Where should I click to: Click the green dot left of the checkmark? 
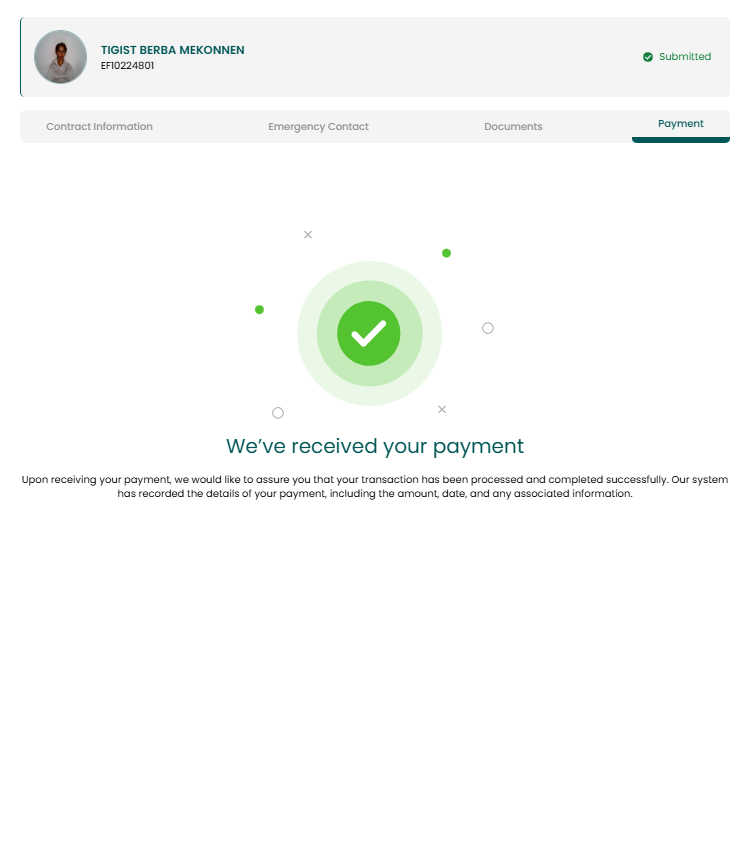coord(259,309)
